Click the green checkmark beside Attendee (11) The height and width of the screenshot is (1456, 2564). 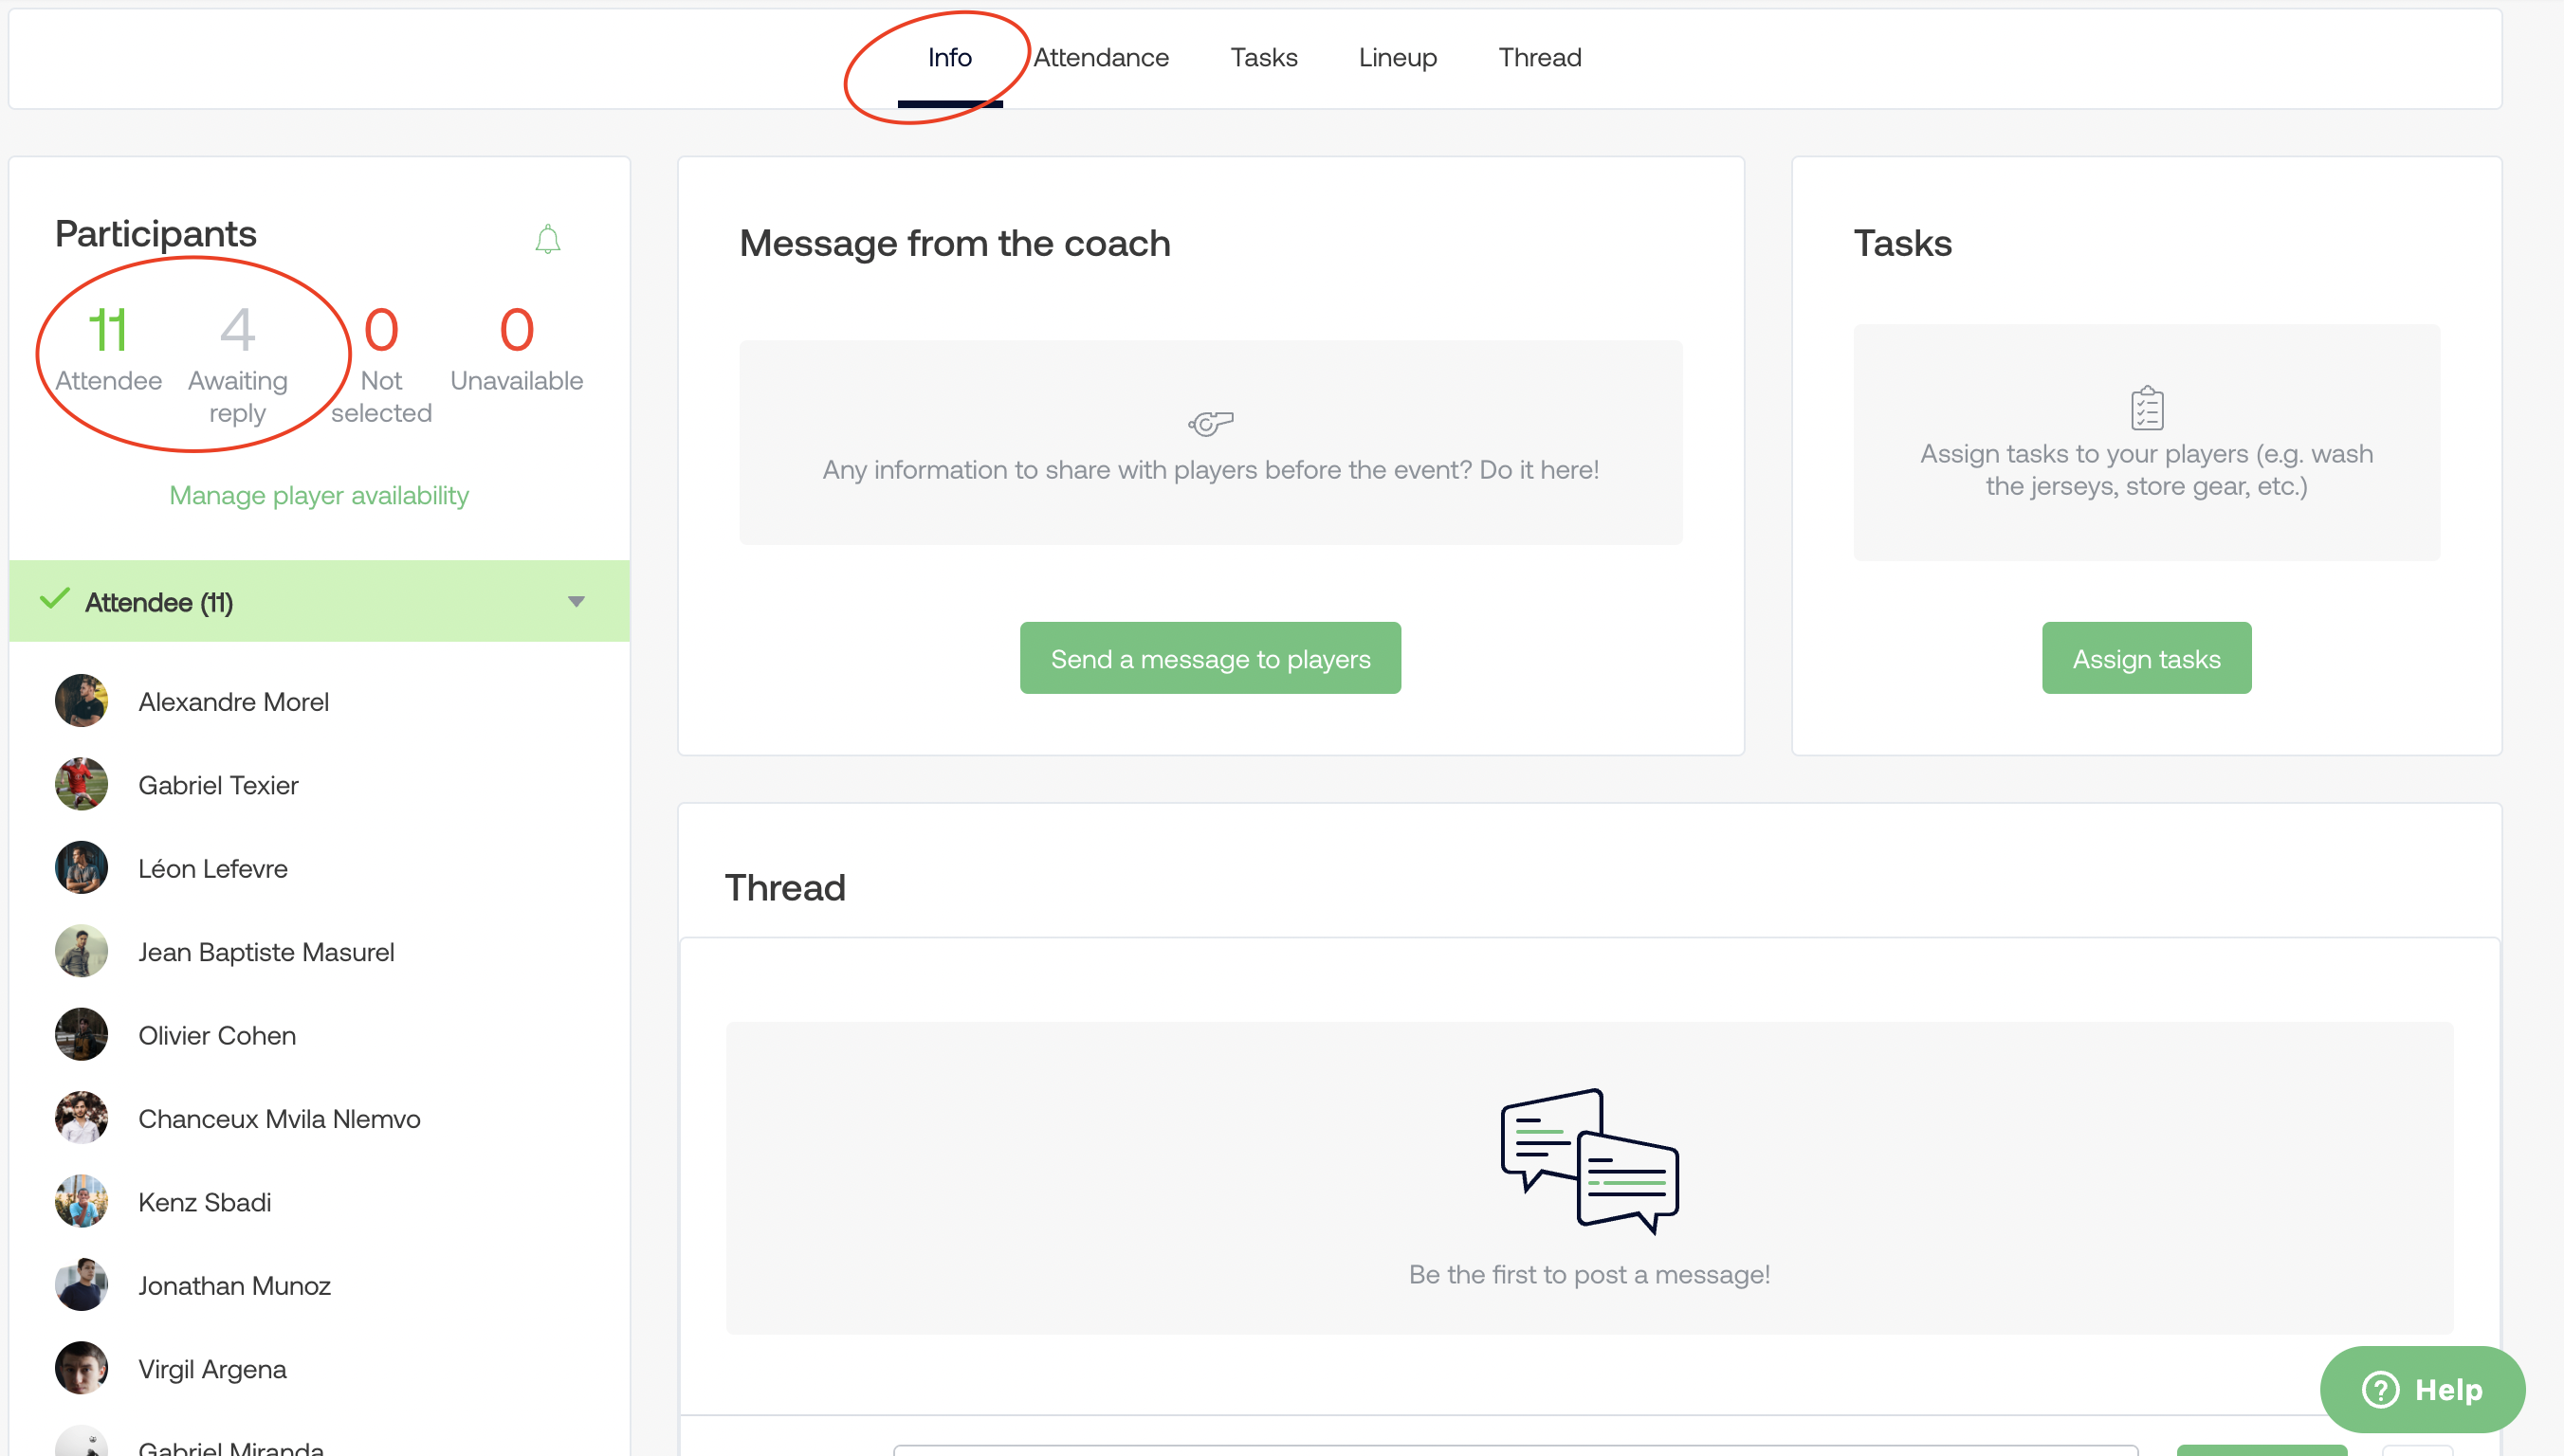click(55, 600)
